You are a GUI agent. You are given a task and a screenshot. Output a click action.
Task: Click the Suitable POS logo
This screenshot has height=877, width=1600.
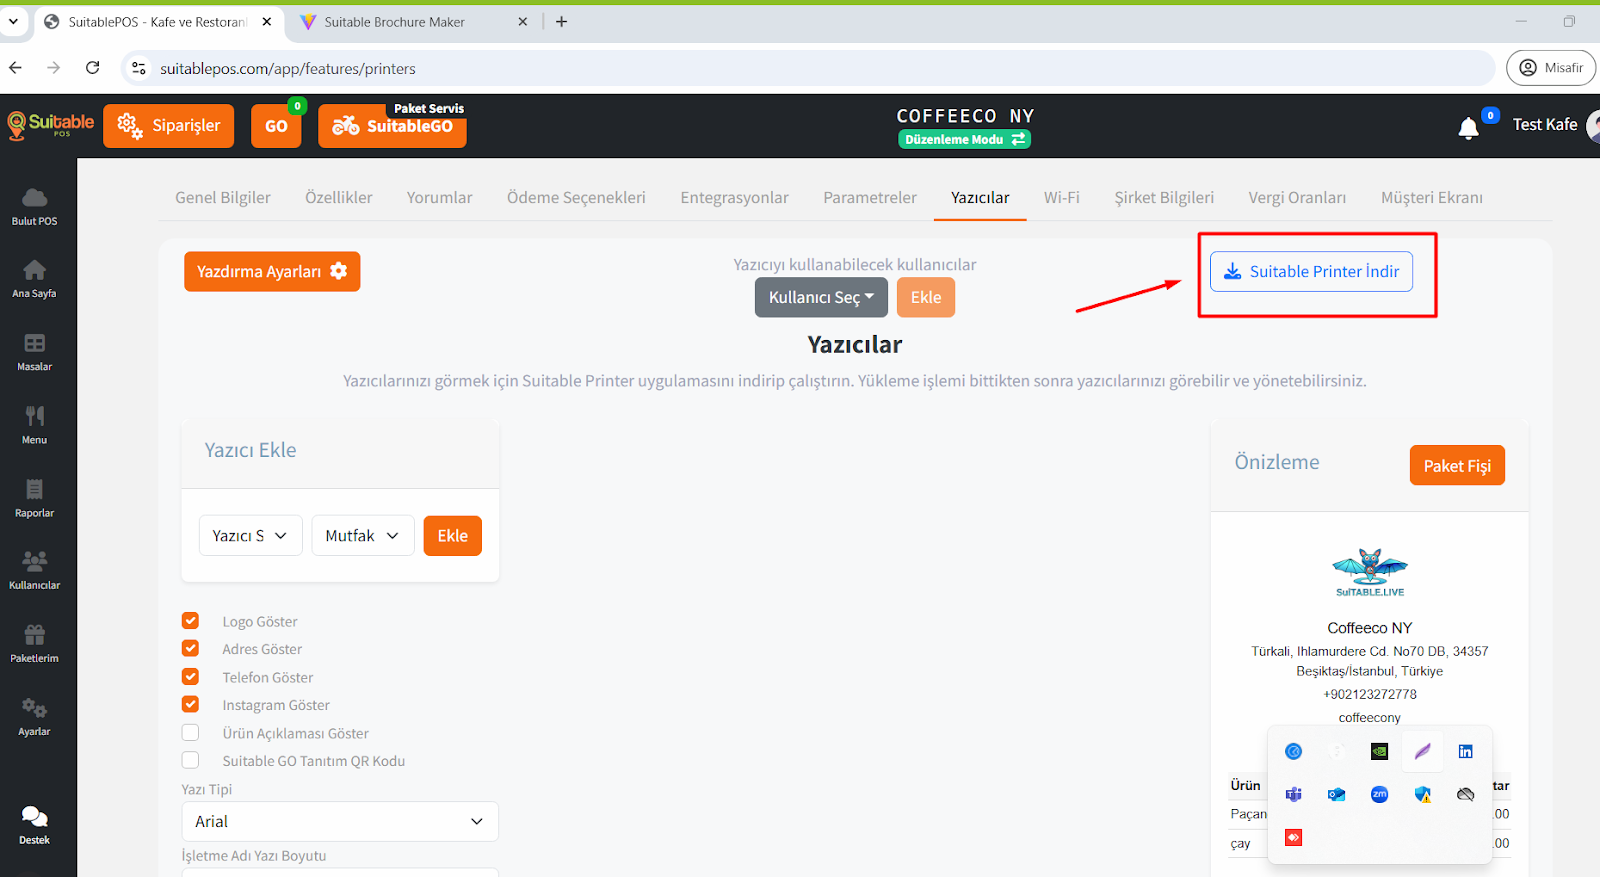[51, 125]
